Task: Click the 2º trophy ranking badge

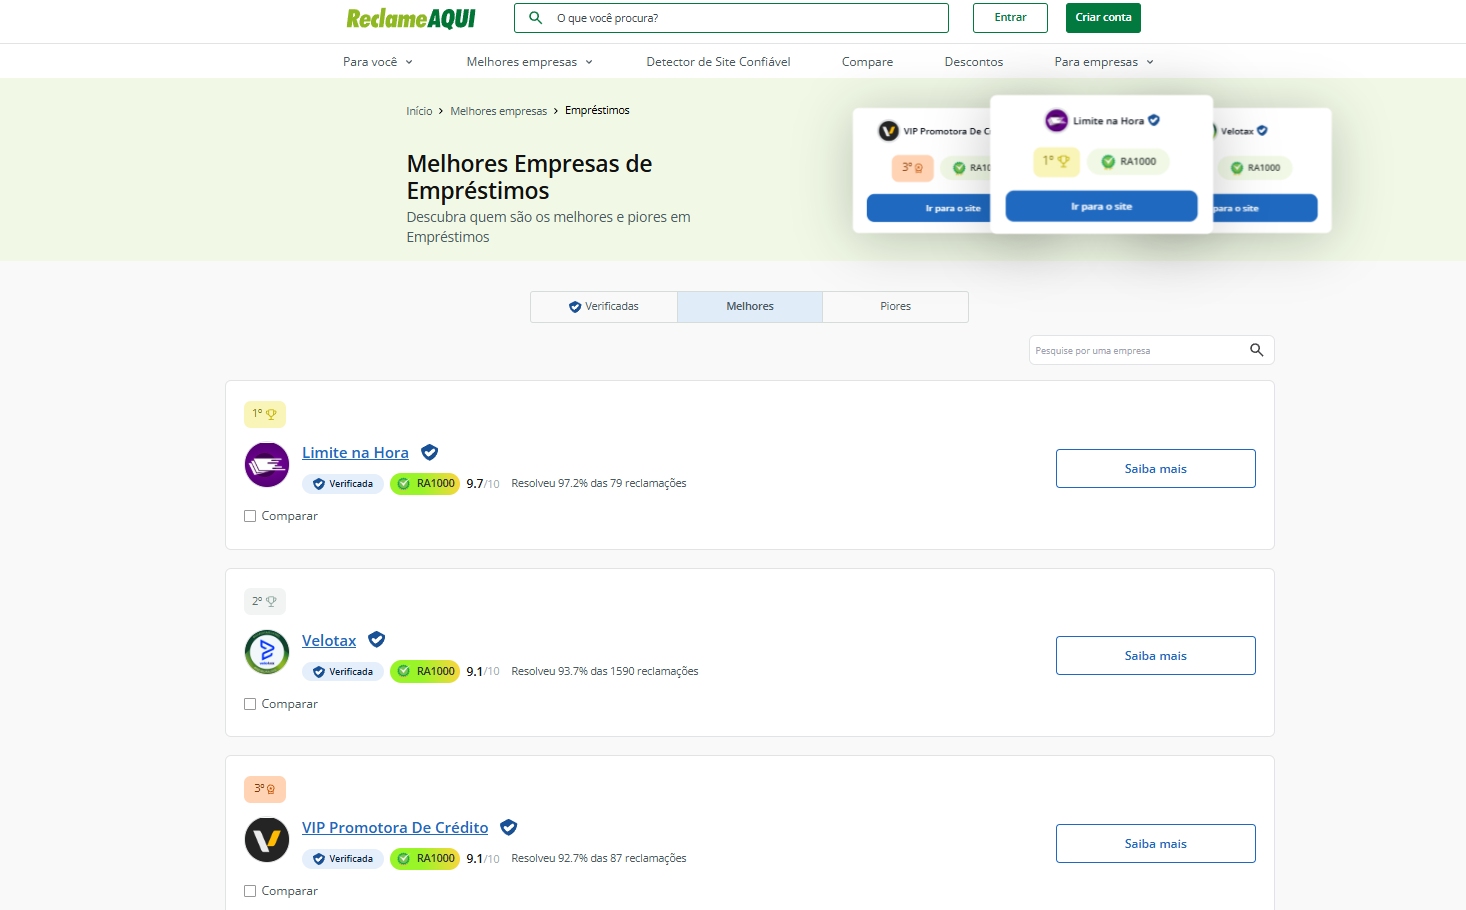Action: tap(265, 601)
